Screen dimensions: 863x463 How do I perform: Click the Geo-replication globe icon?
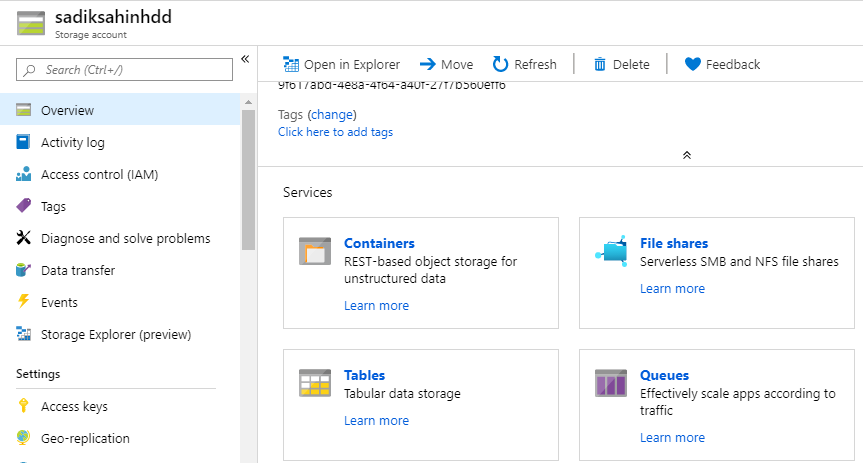point(23,438)
